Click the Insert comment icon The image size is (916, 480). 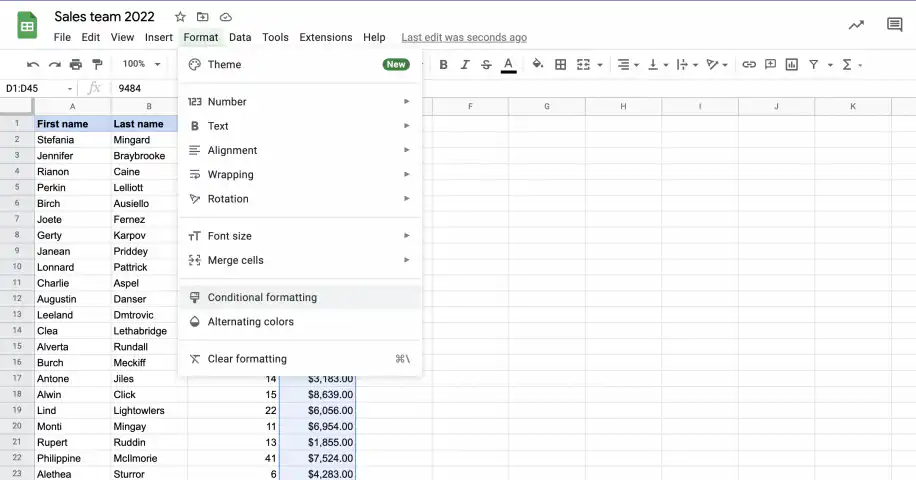tap(771, 64)
